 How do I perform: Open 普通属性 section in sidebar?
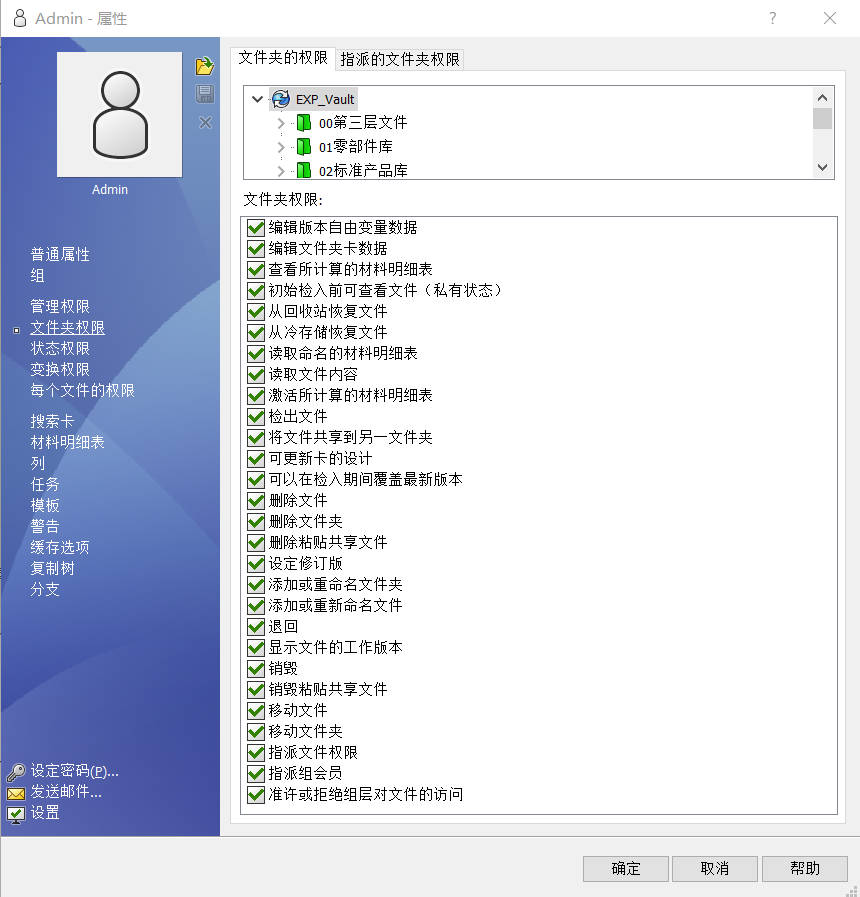point(60,255)
